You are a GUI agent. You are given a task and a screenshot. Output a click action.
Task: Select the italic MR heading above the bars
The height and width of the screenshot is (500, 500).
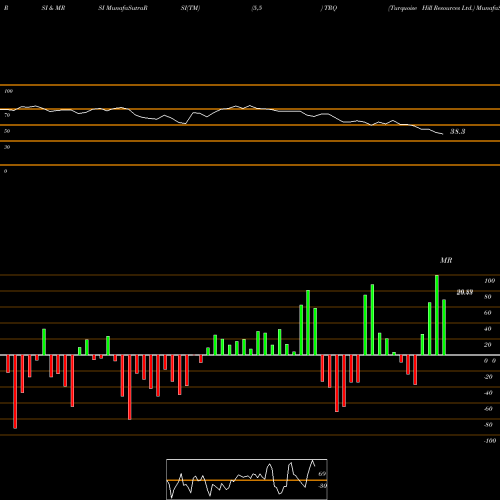(446, 260)
